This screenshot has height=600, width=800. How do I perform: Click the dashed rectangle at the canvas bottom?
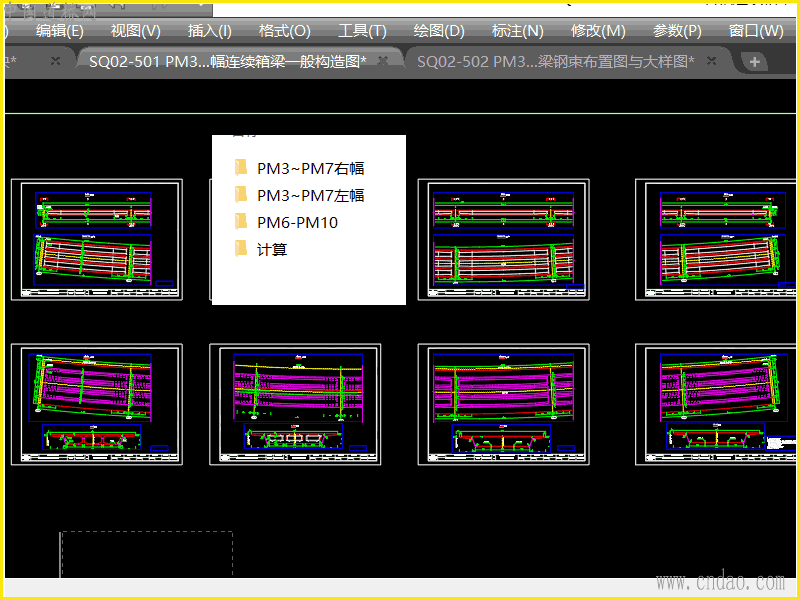coord(146,555)
